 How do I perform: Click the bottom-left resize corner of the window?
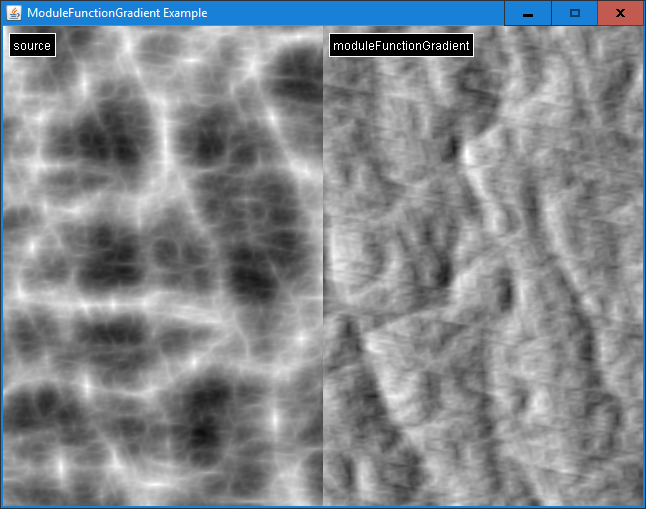pos(1,507)
